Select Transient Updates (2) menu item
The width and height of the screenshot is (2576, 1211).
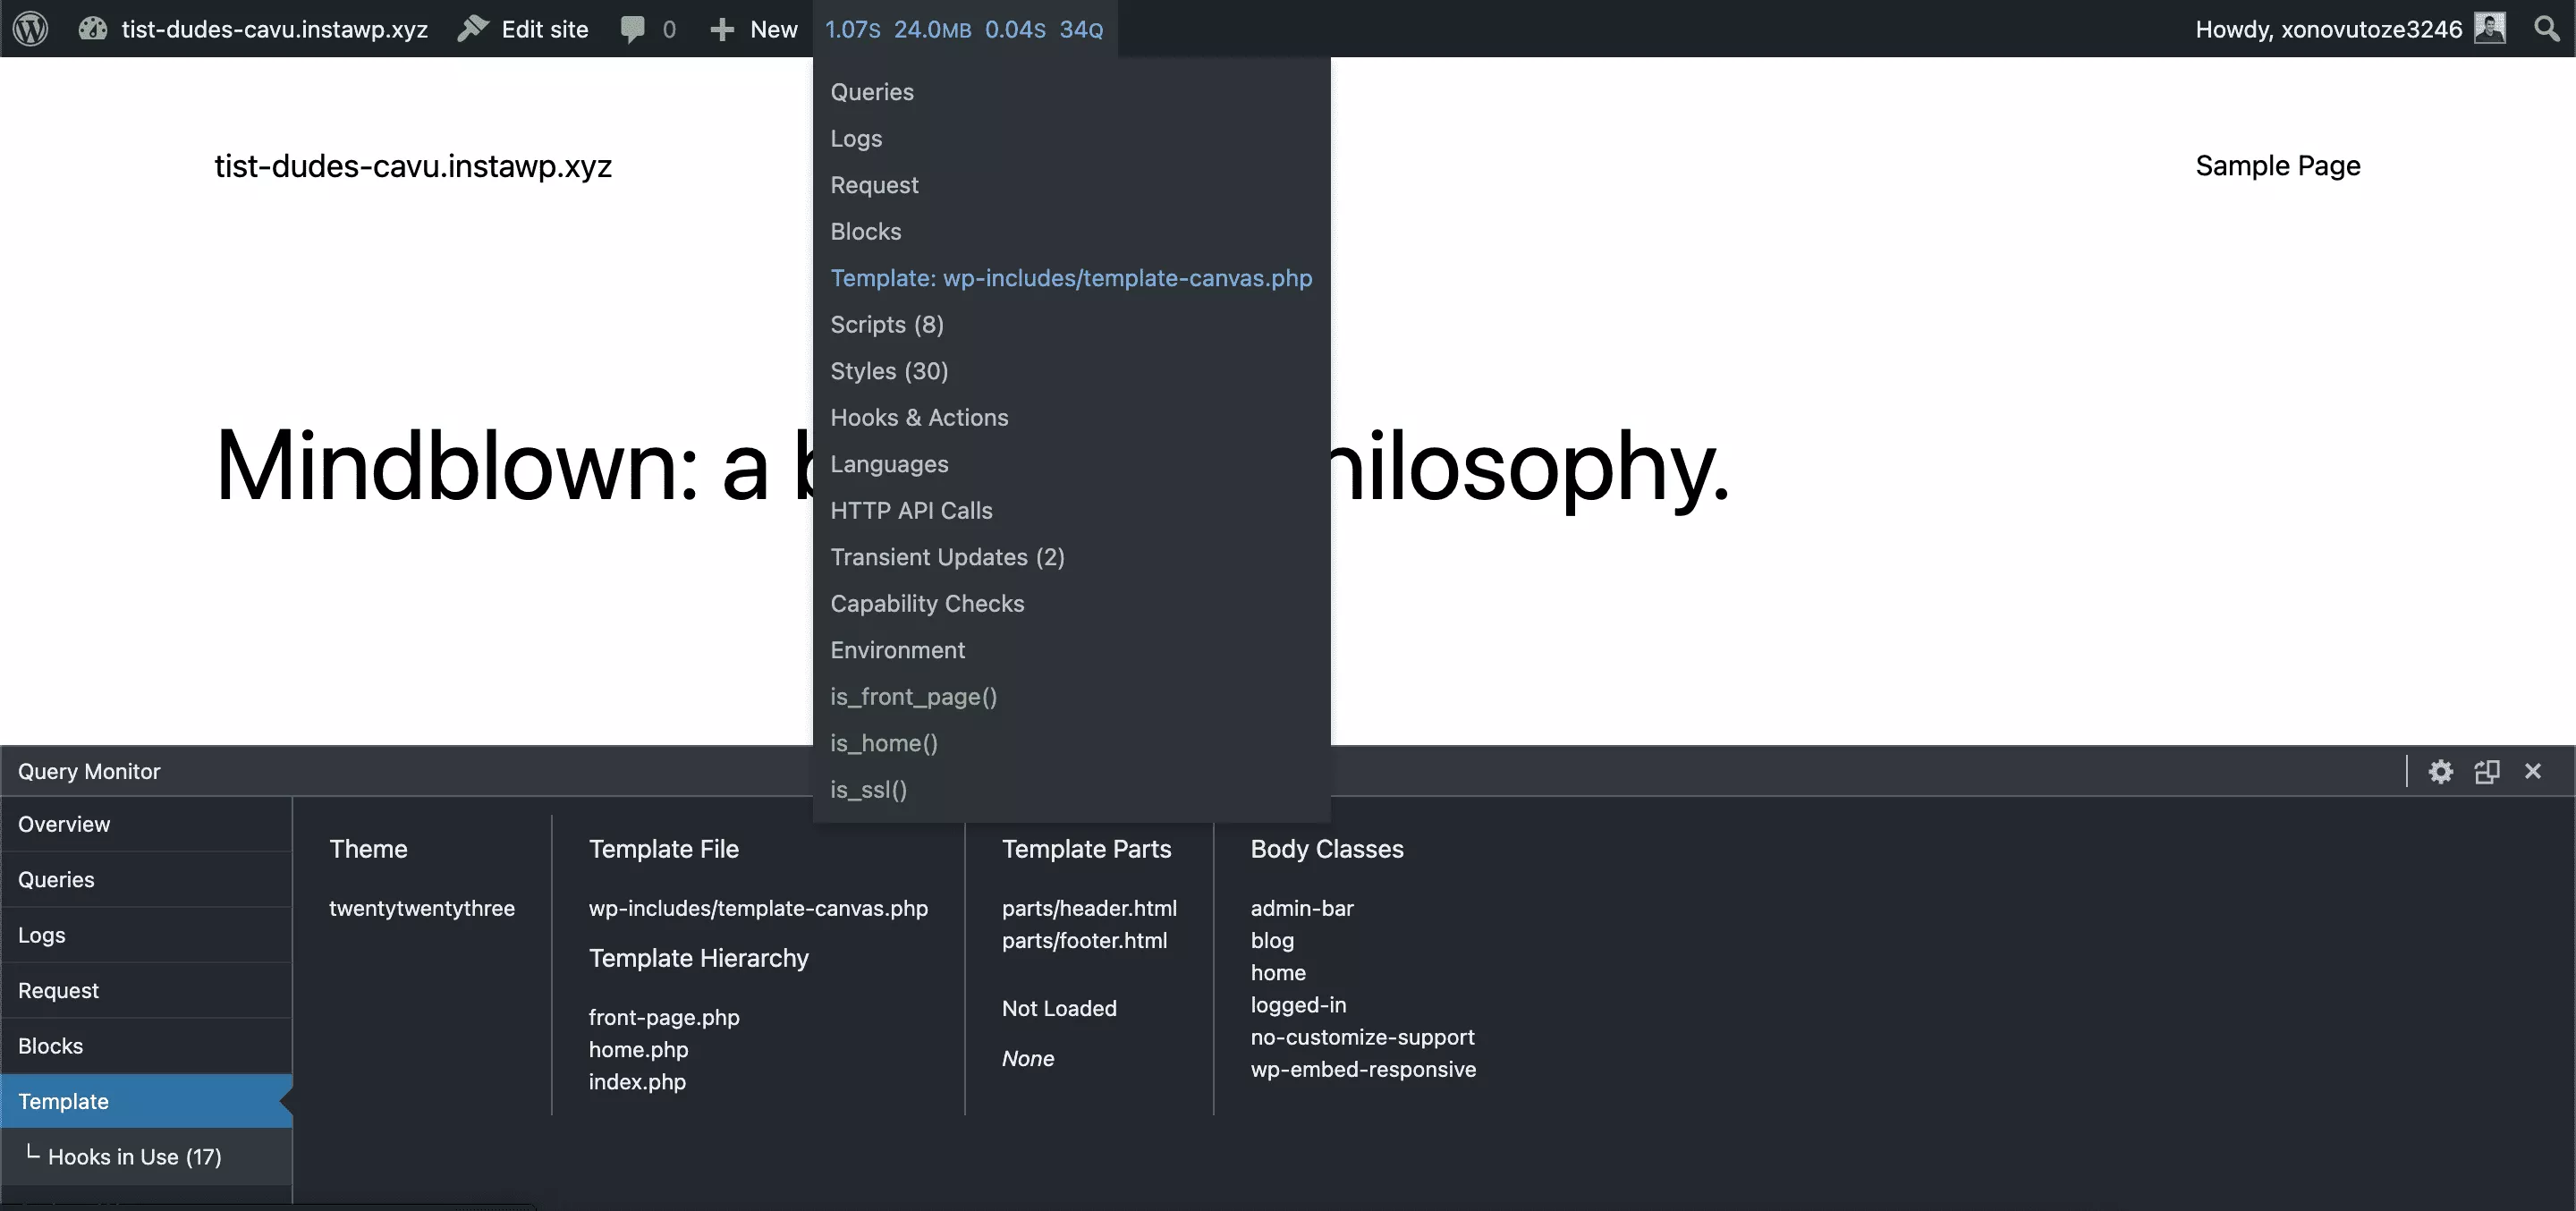946,557
